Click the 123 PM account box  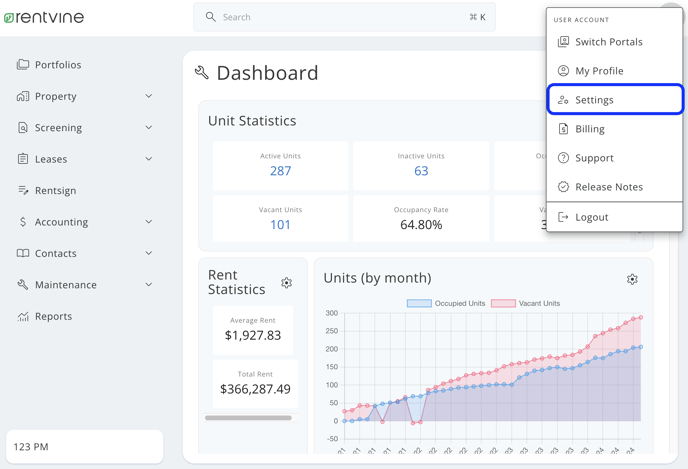(x=85, y=447)
